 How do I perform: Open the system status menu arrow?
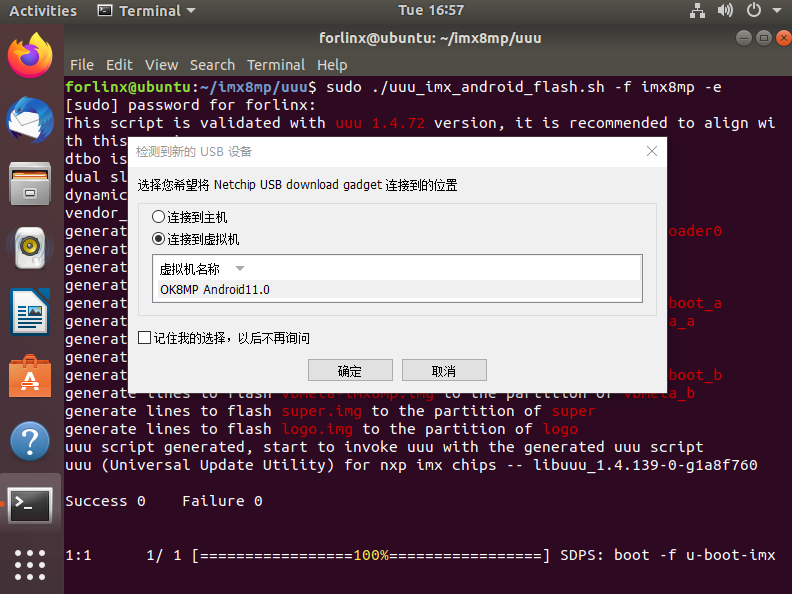(778, 11)
